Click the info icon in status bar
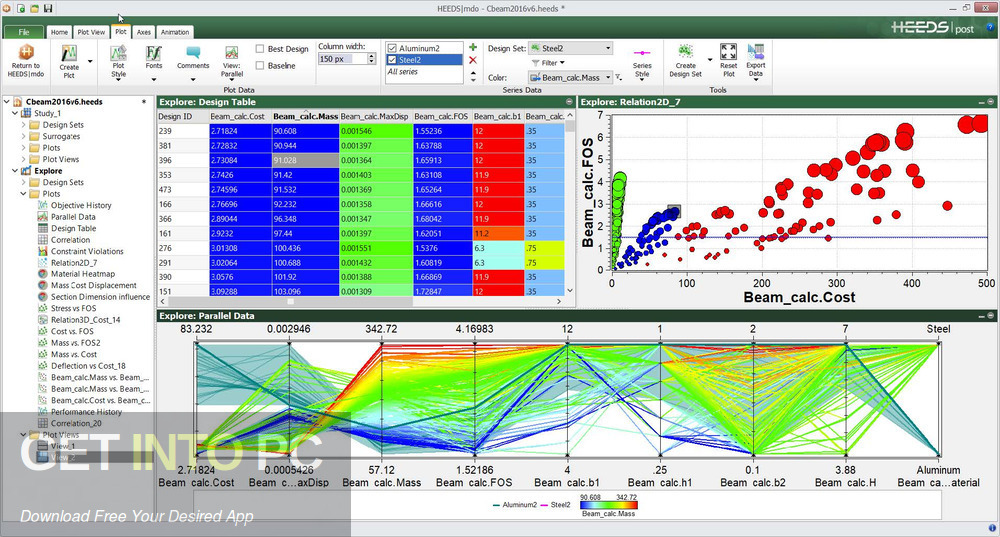 pos(992,528)
